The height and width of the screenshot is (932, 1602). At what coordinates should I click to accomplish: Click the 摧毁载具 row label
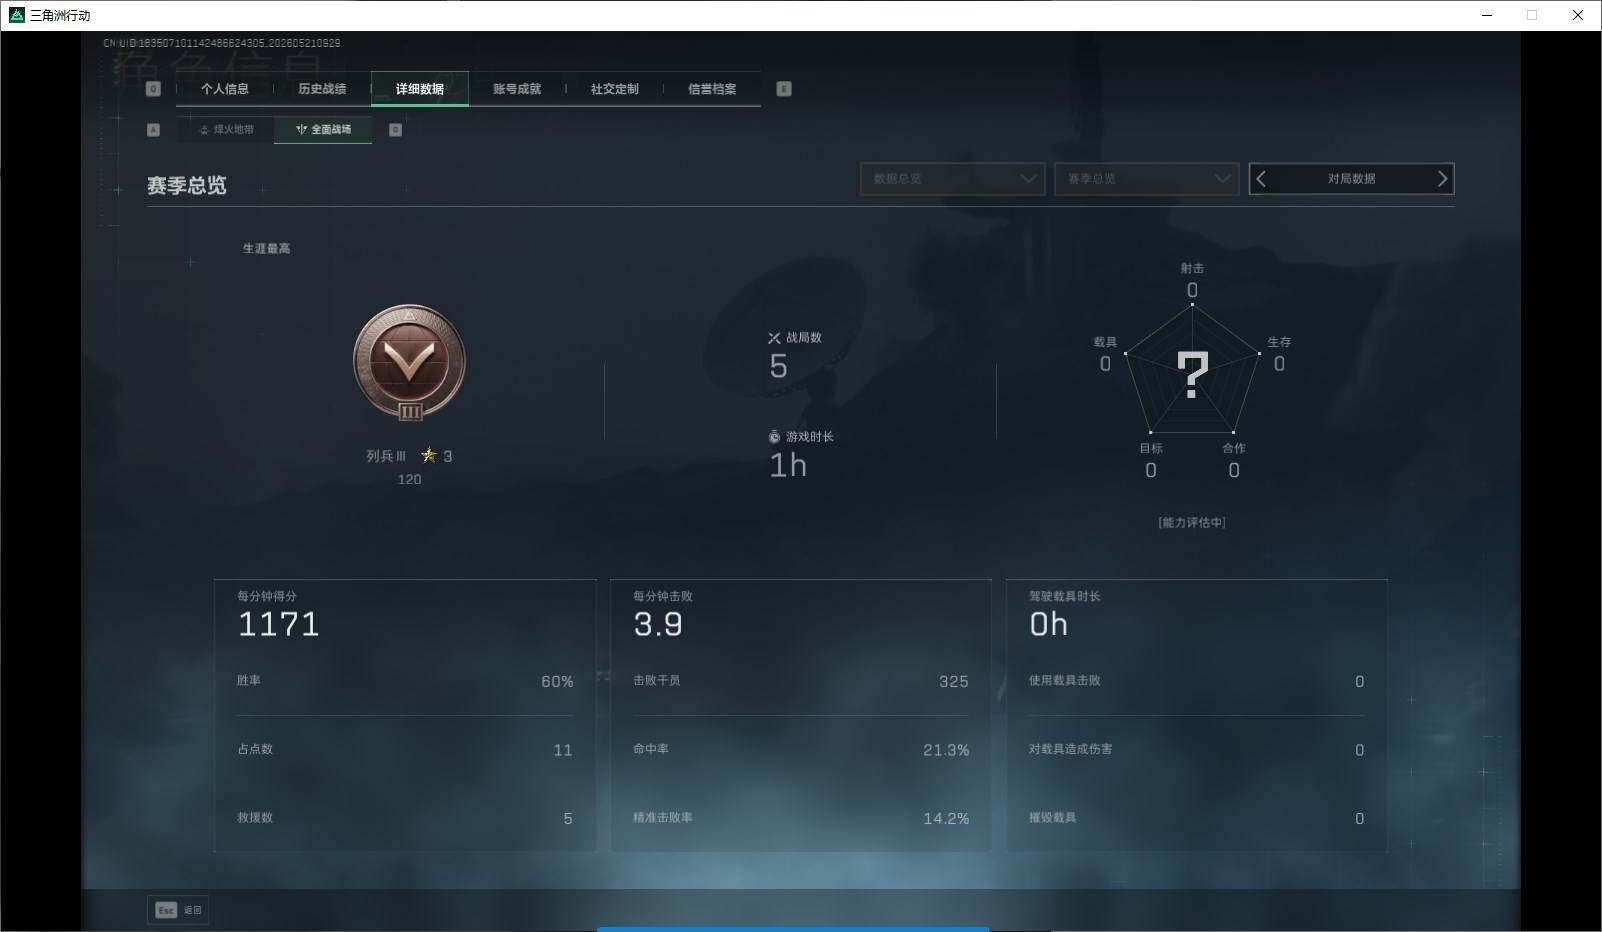pyautogui.click(x=1053, y=818)
